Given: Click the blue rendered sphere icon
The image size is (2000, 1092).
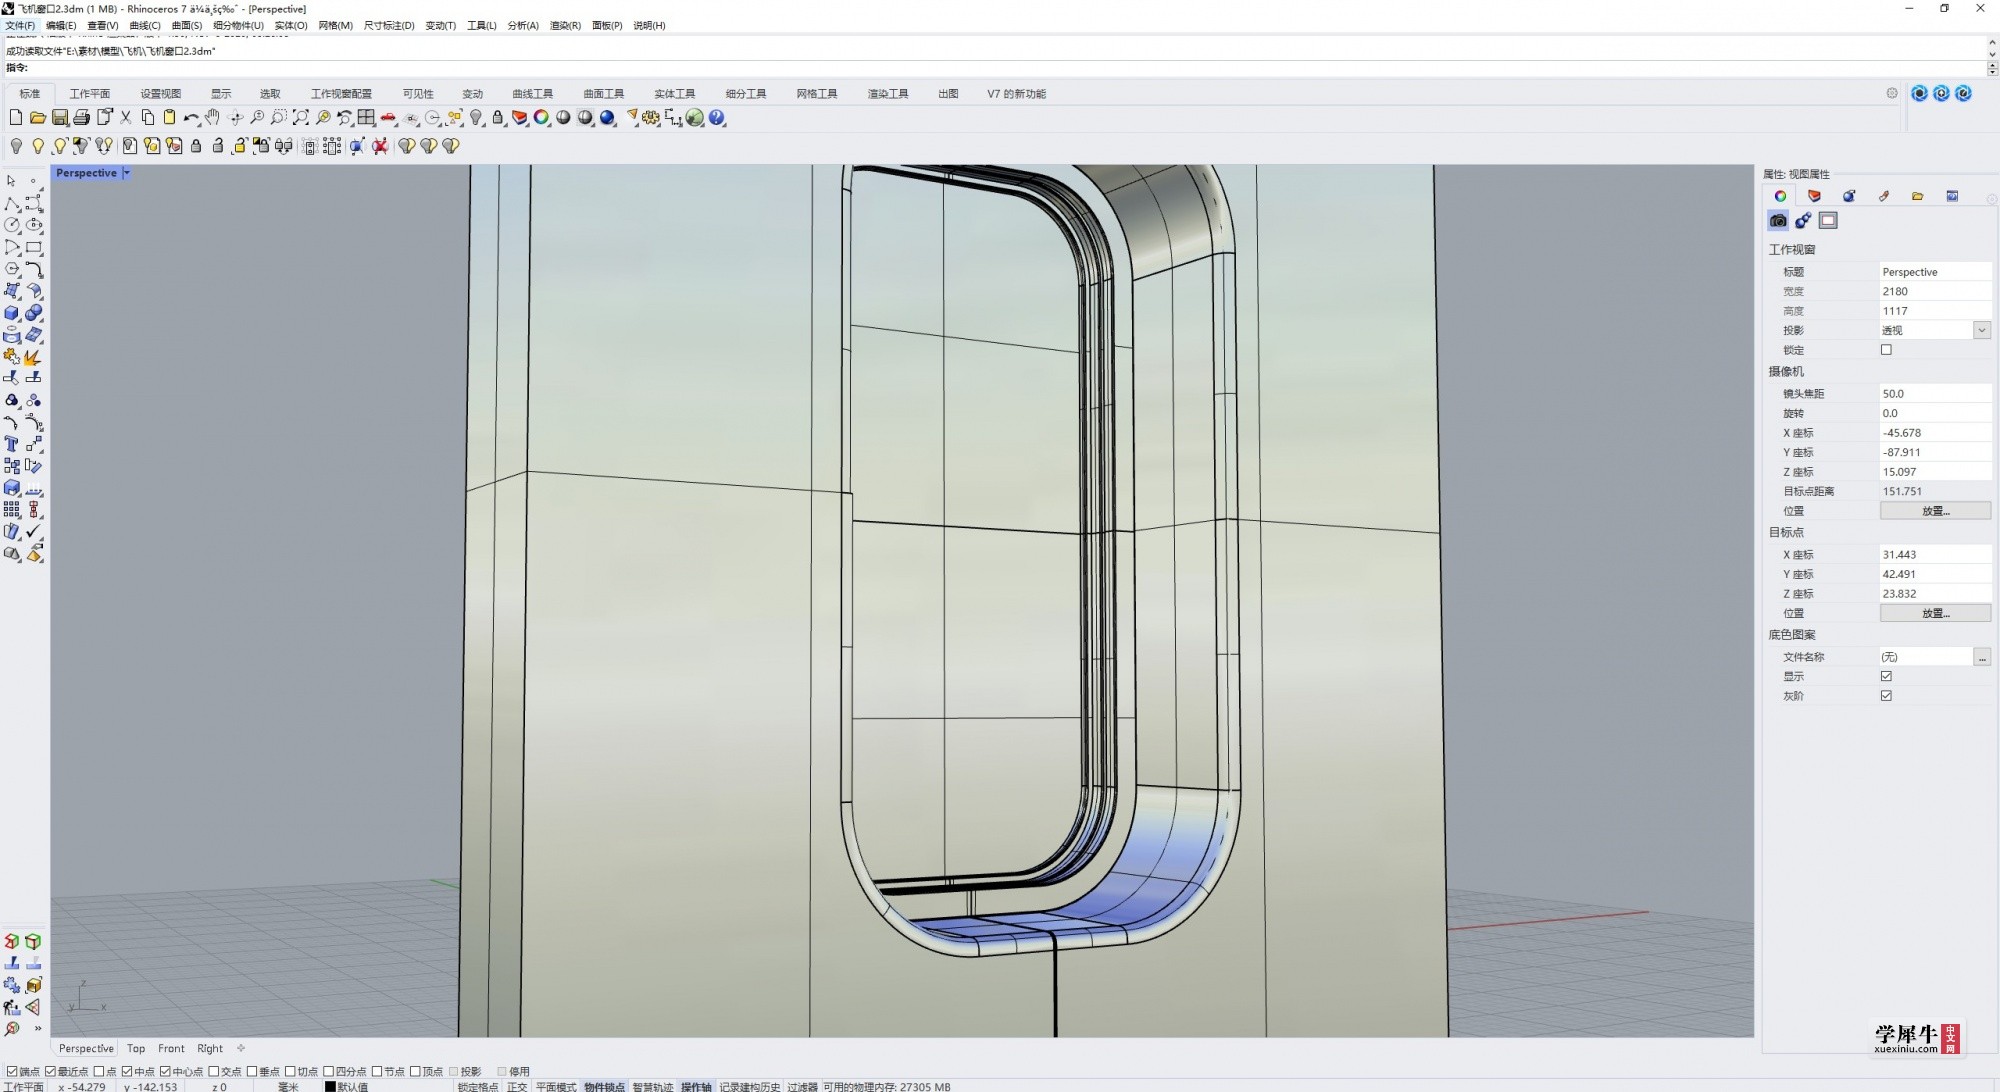Looking at the screenshot, I should pos(608,118).
